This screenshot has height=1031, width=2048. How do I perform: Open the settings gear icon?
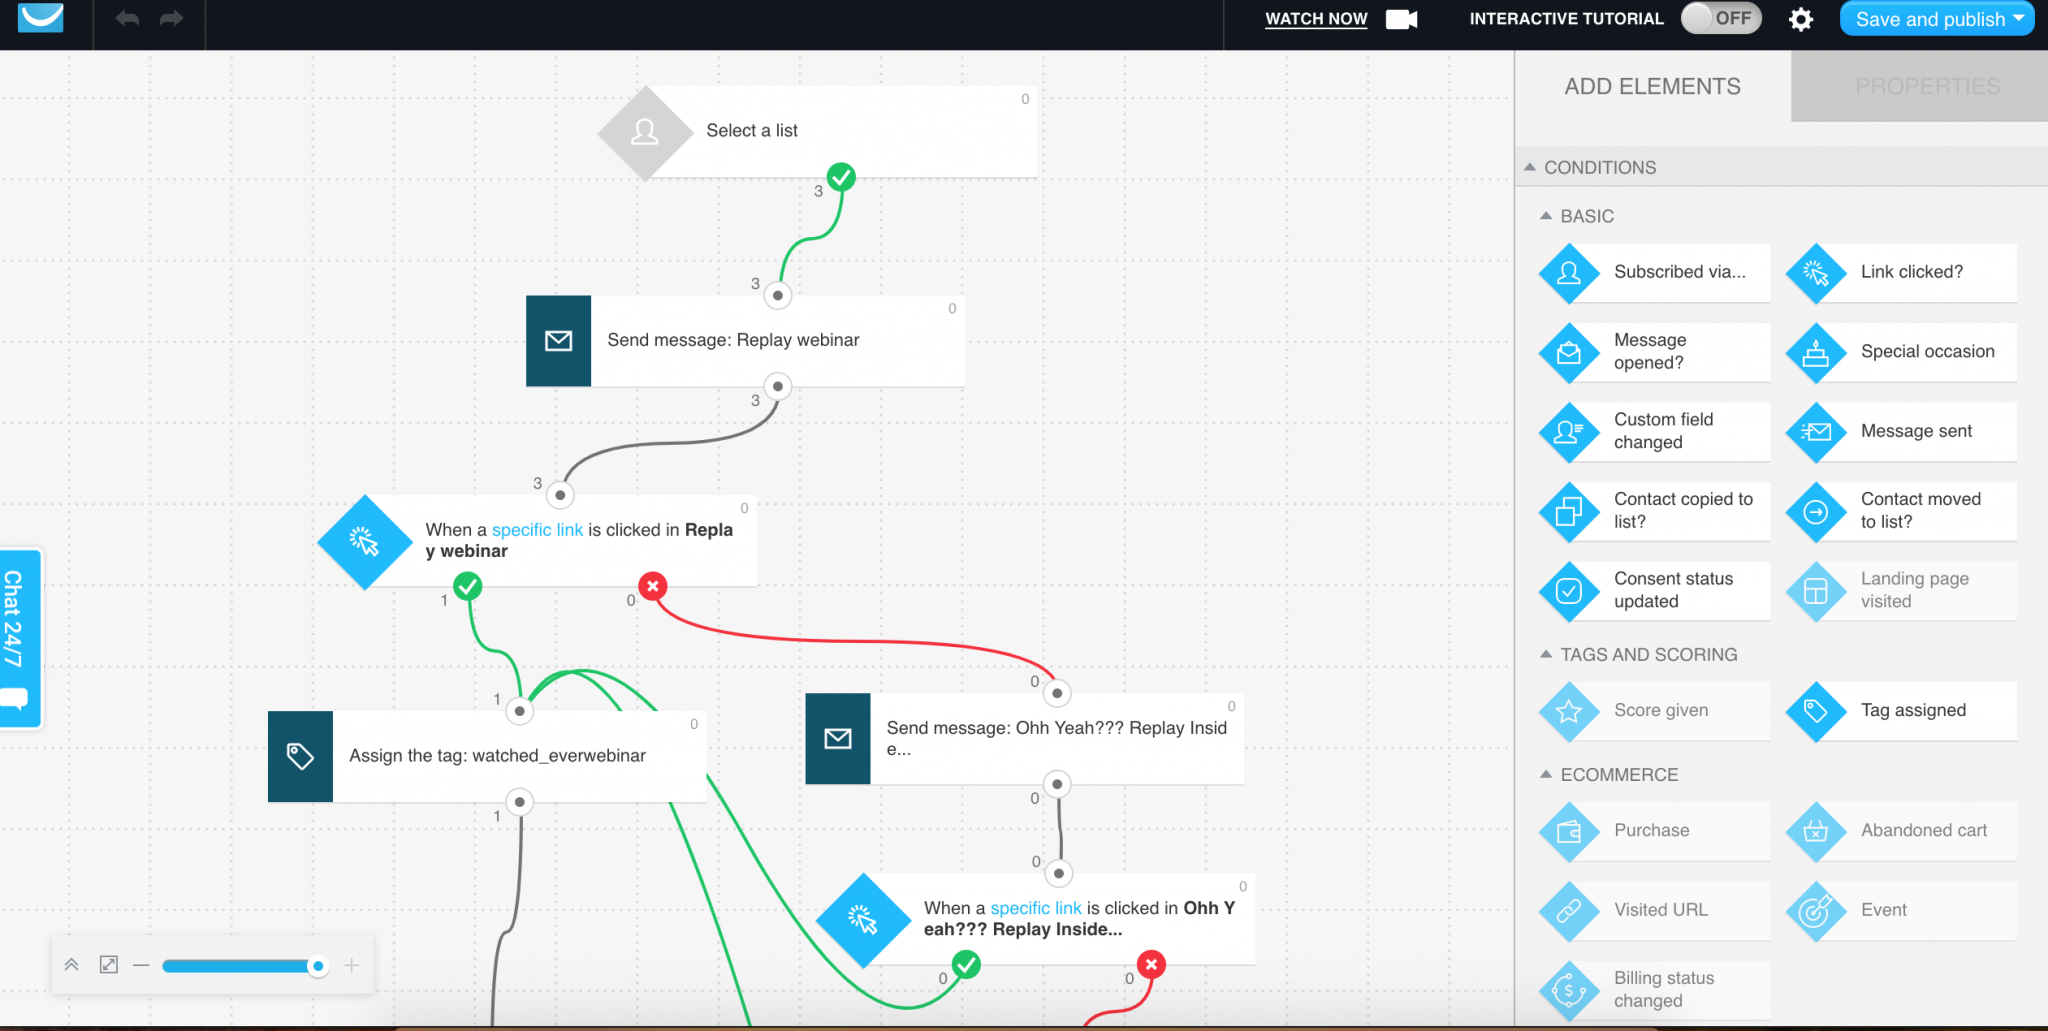pos(1800,19)
